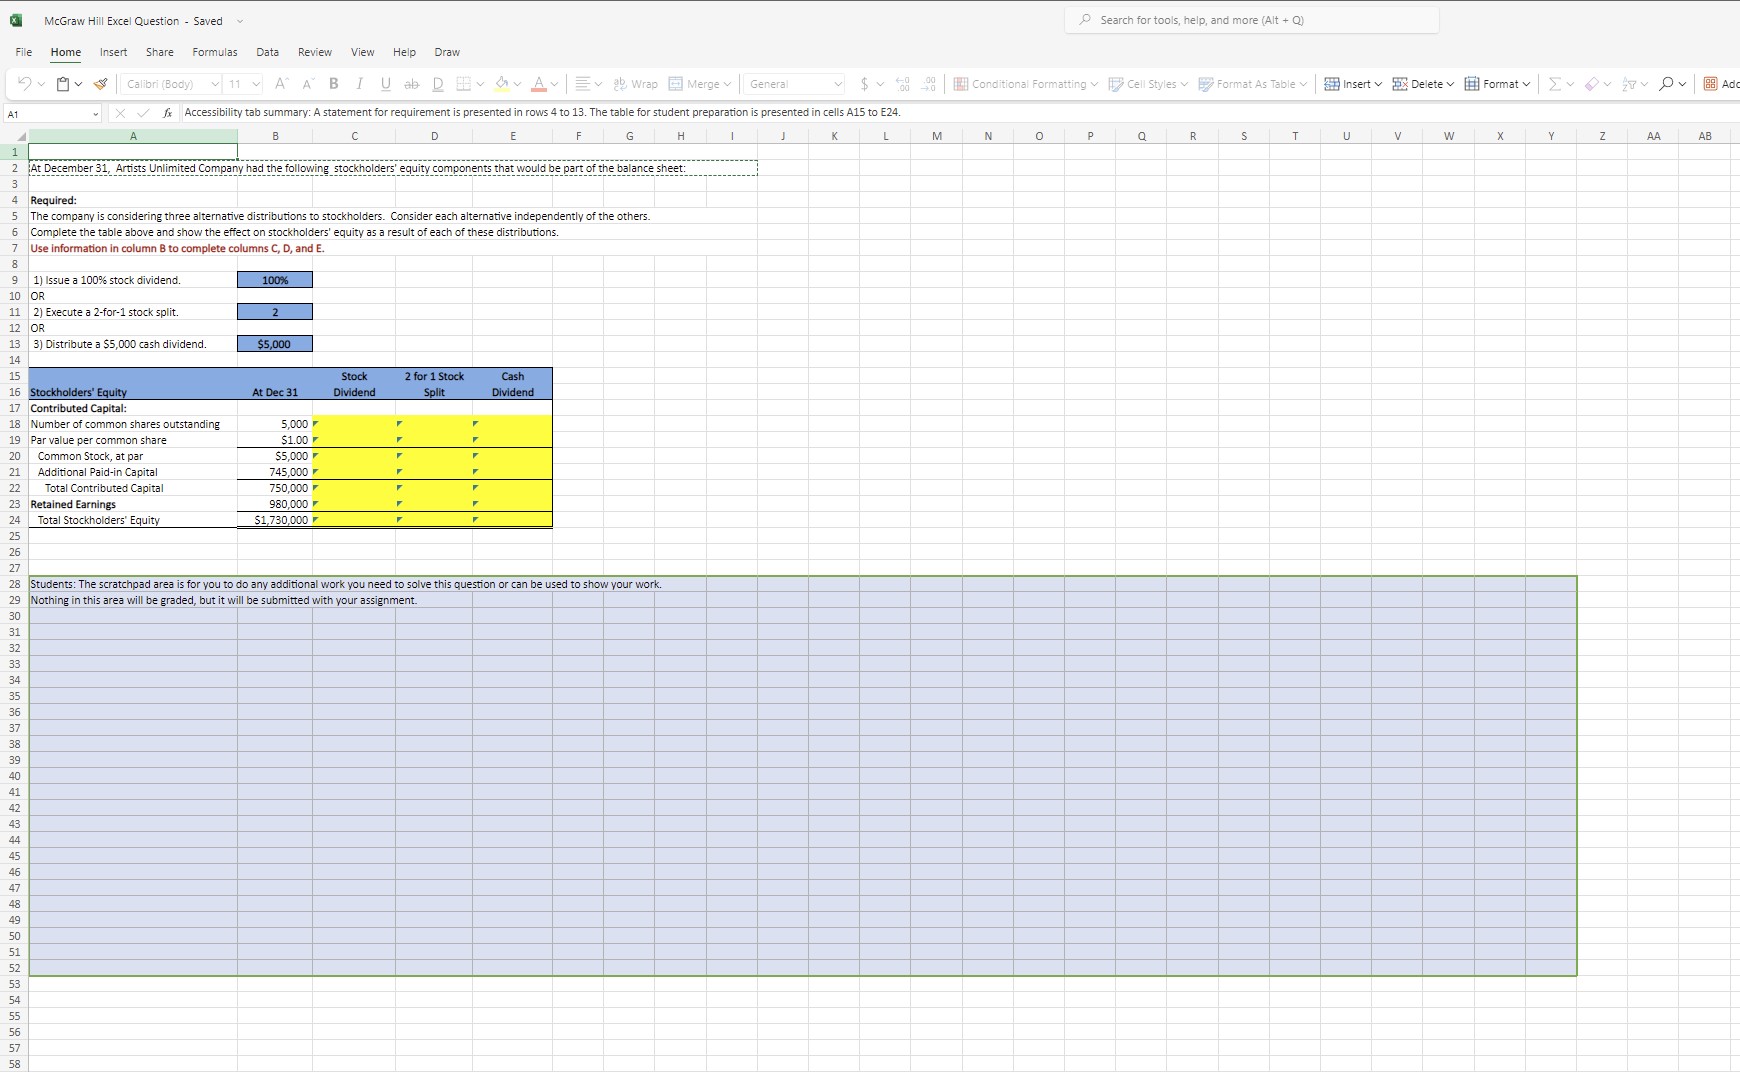Viewport: 1740px width, 1072px height.
Task: Click the Undo icon
Action: 25,84
